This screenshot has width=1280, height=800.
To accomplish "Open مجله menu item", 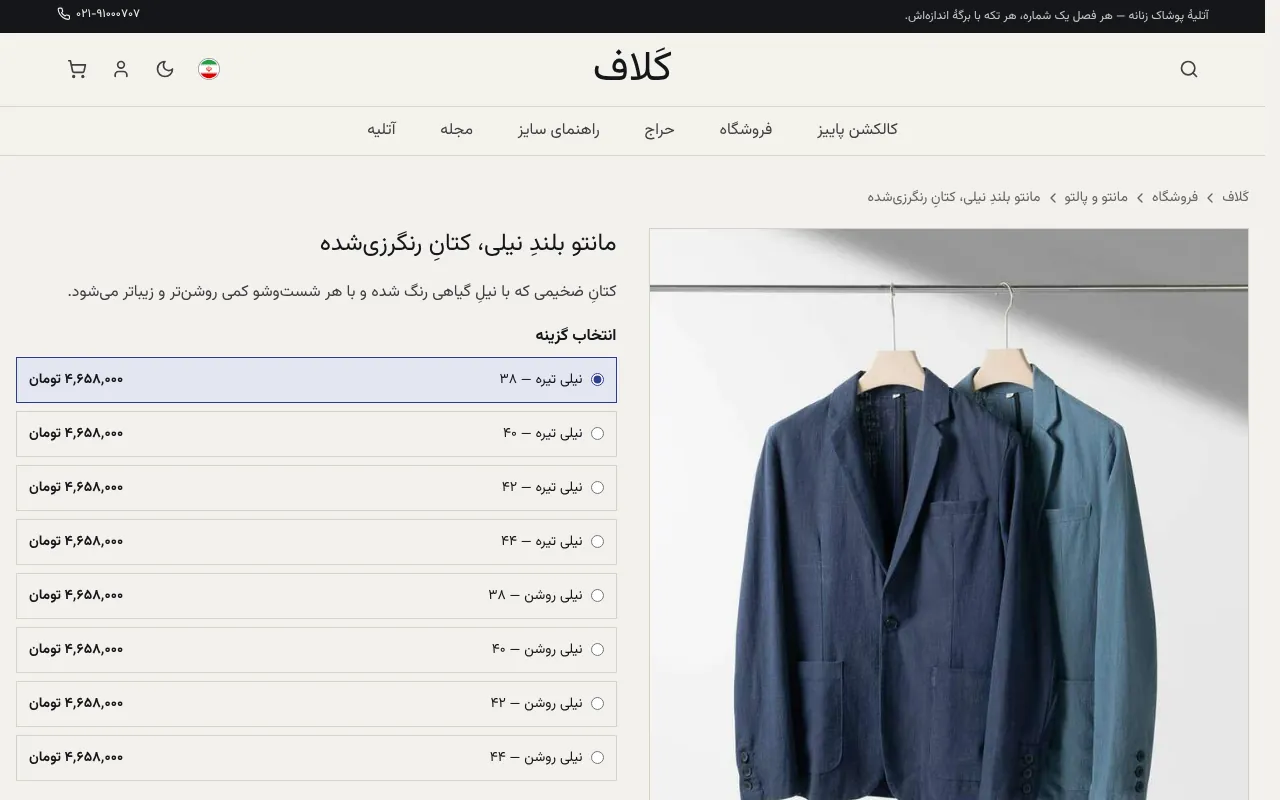I will click(x=456, y=130).
